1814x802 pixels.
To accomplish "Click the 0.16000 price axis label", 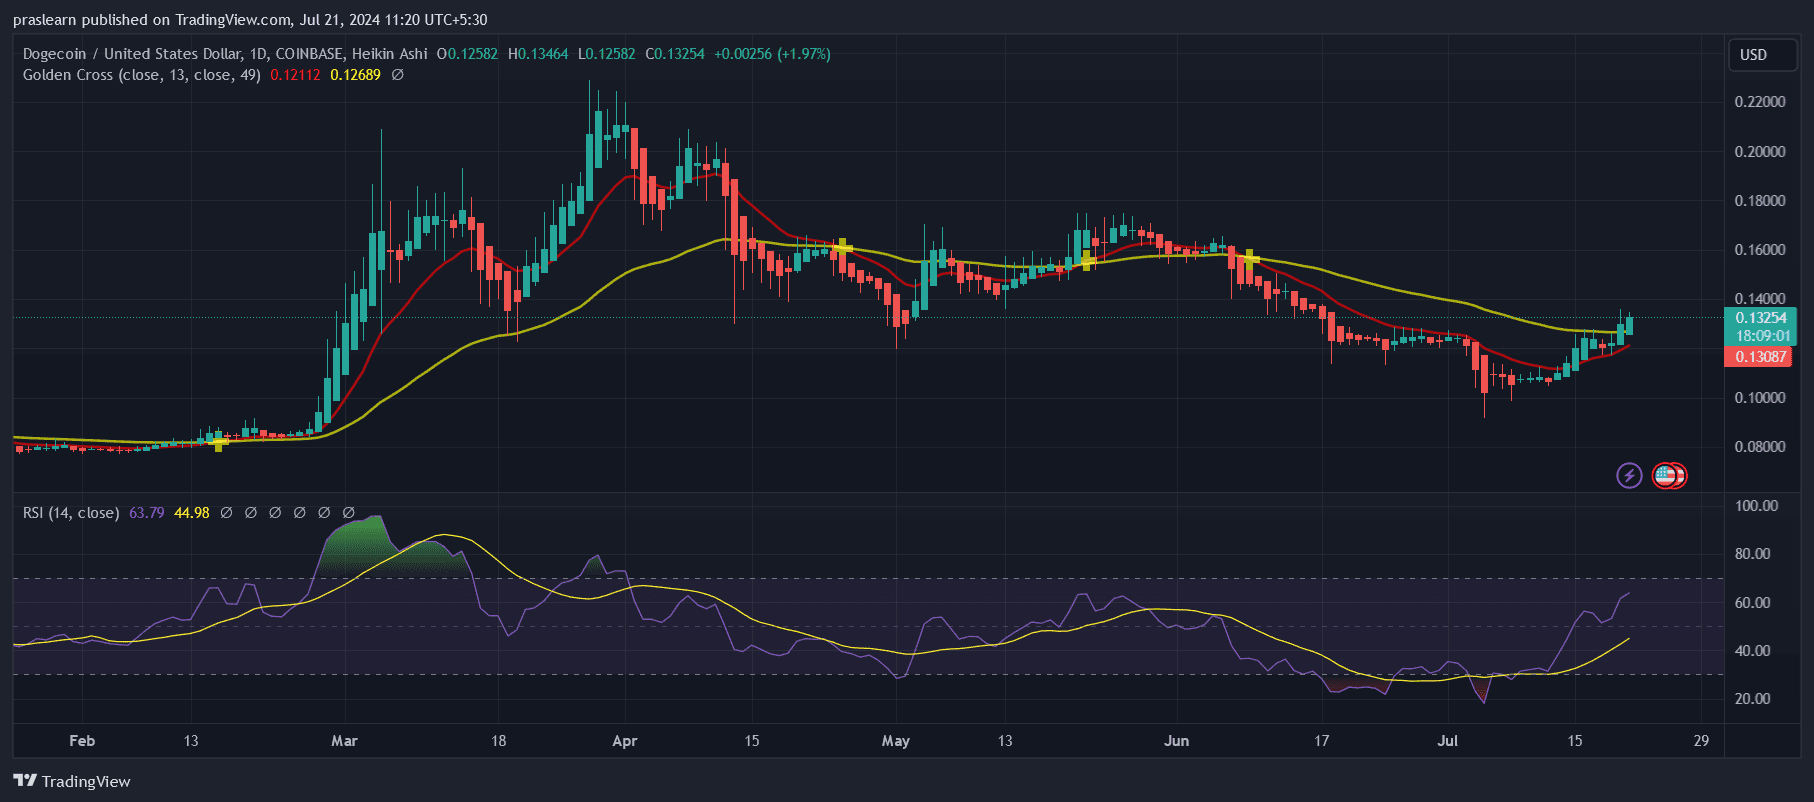I will pyautogui.click(x=1760, y=250).
